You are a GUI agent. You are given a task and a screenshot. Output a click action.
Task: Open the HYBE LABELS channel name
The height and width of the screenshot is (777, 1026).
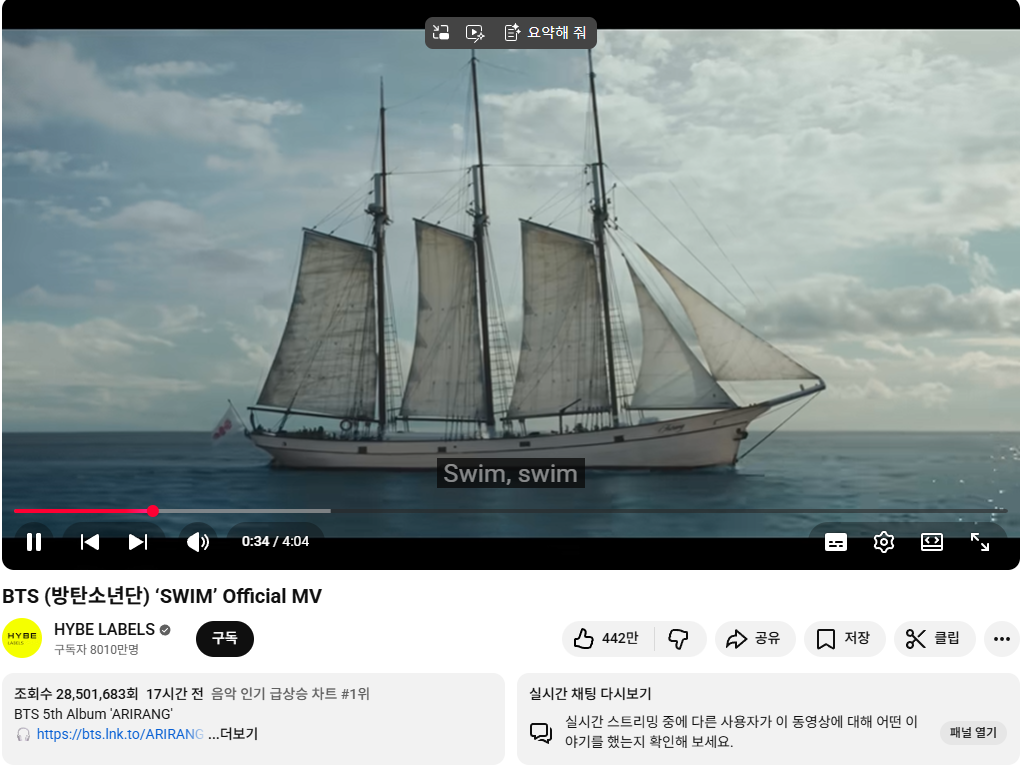(104, 629)
